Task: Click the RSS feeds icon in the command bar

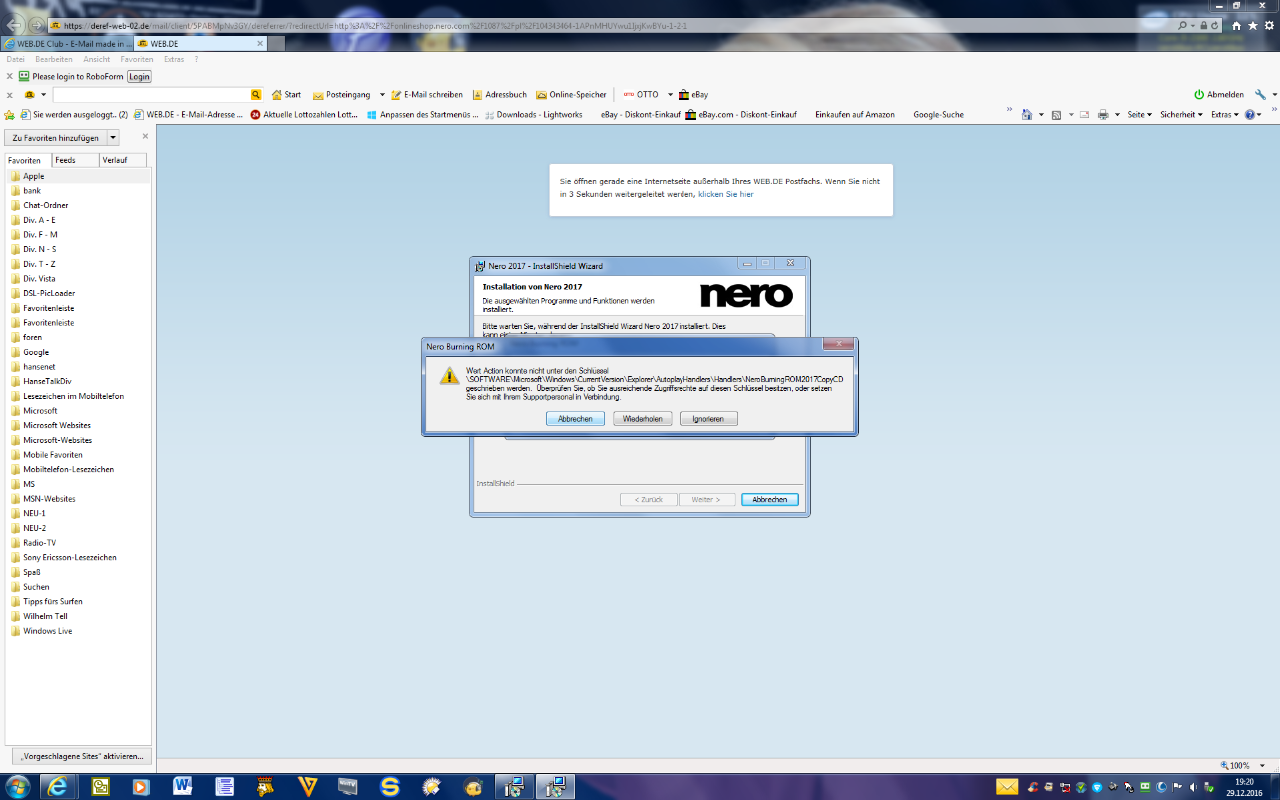Action: 1056,114
